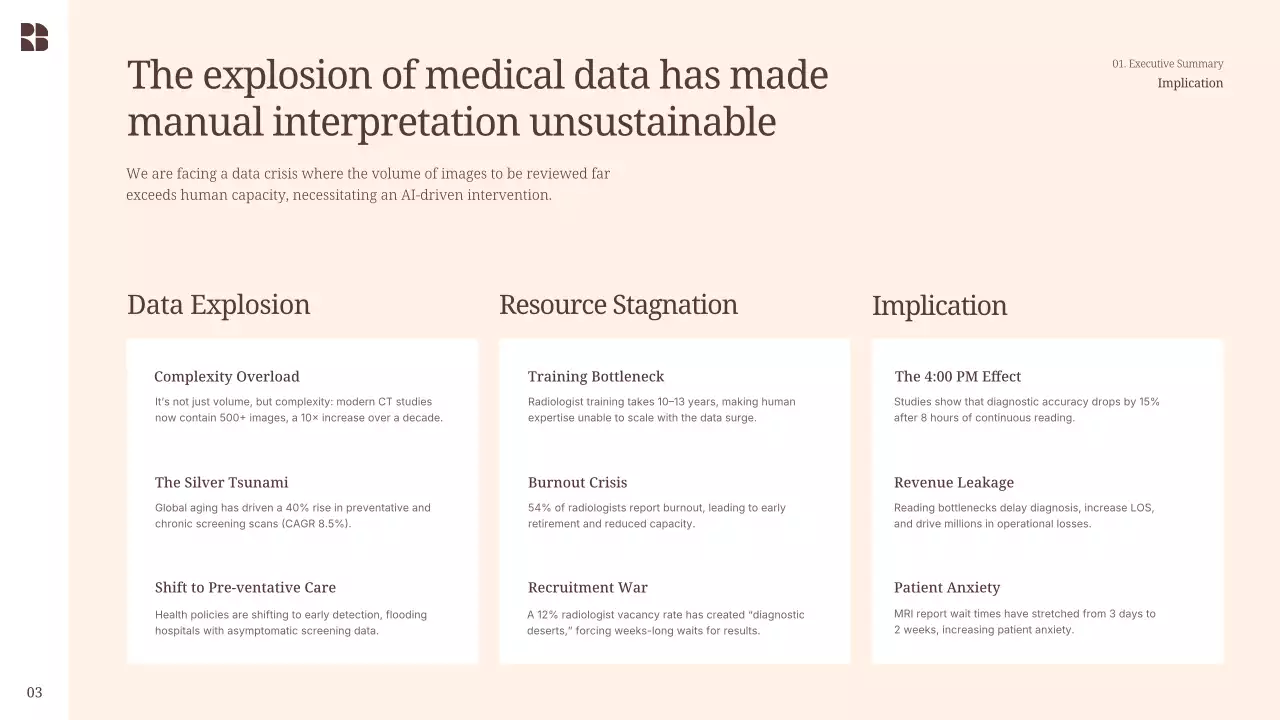Click the 'Revenue Leakage' heading

click(x=954, y=483)
